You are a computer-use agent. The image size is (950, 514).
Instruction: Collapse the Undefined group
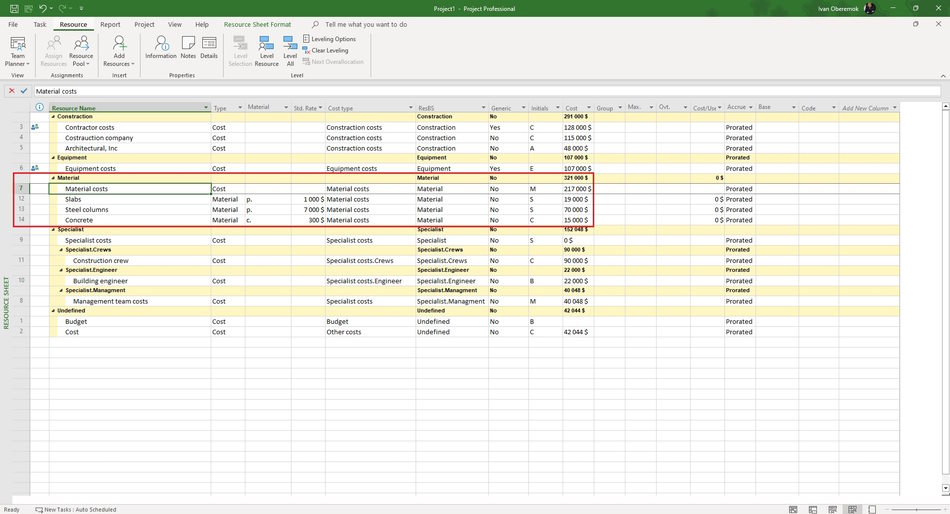[x=53, y=310]
